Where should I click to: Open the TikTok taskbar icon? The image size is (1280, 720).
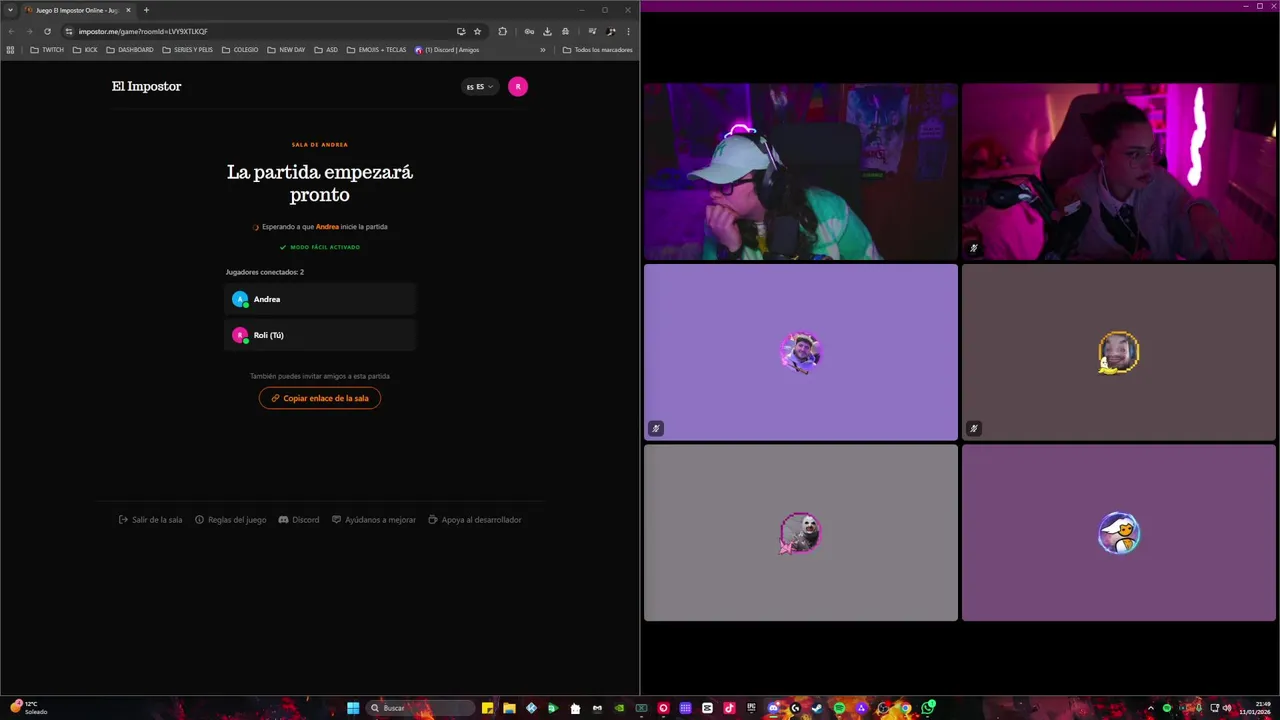729,708
